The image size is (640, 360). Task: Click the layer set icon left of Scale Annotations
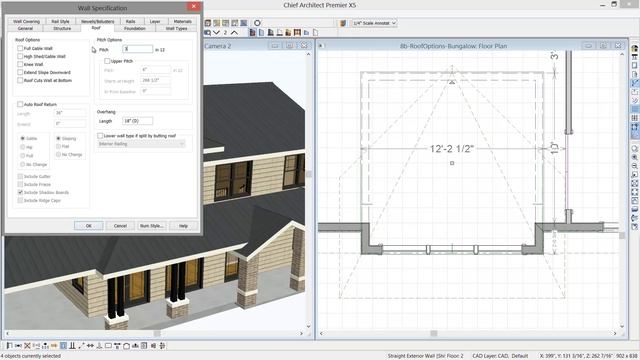[343, 23]
